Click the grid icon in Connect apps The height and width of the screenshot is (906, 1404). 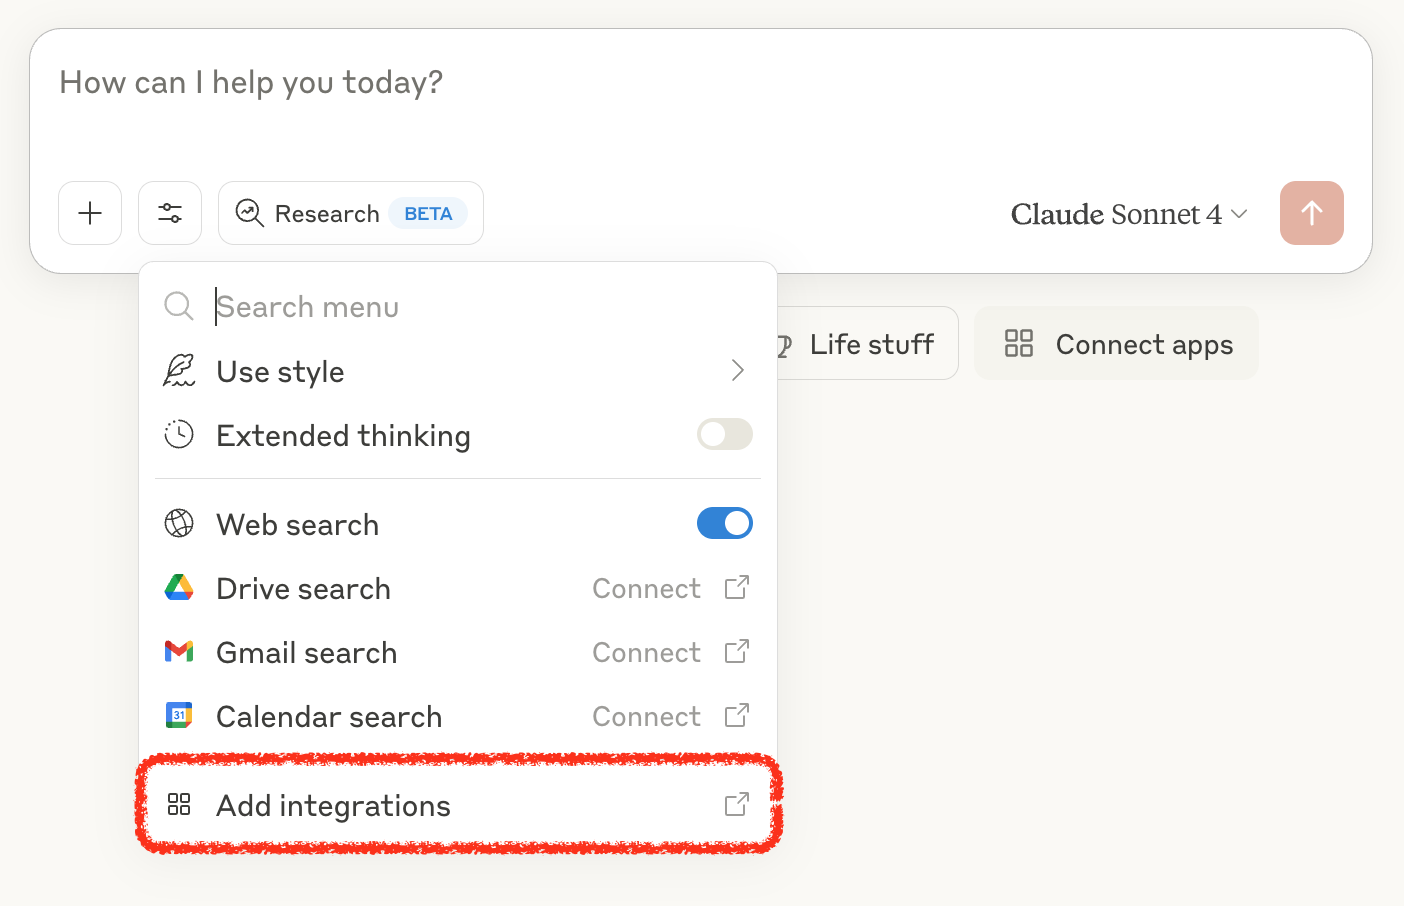point(1019,343)
